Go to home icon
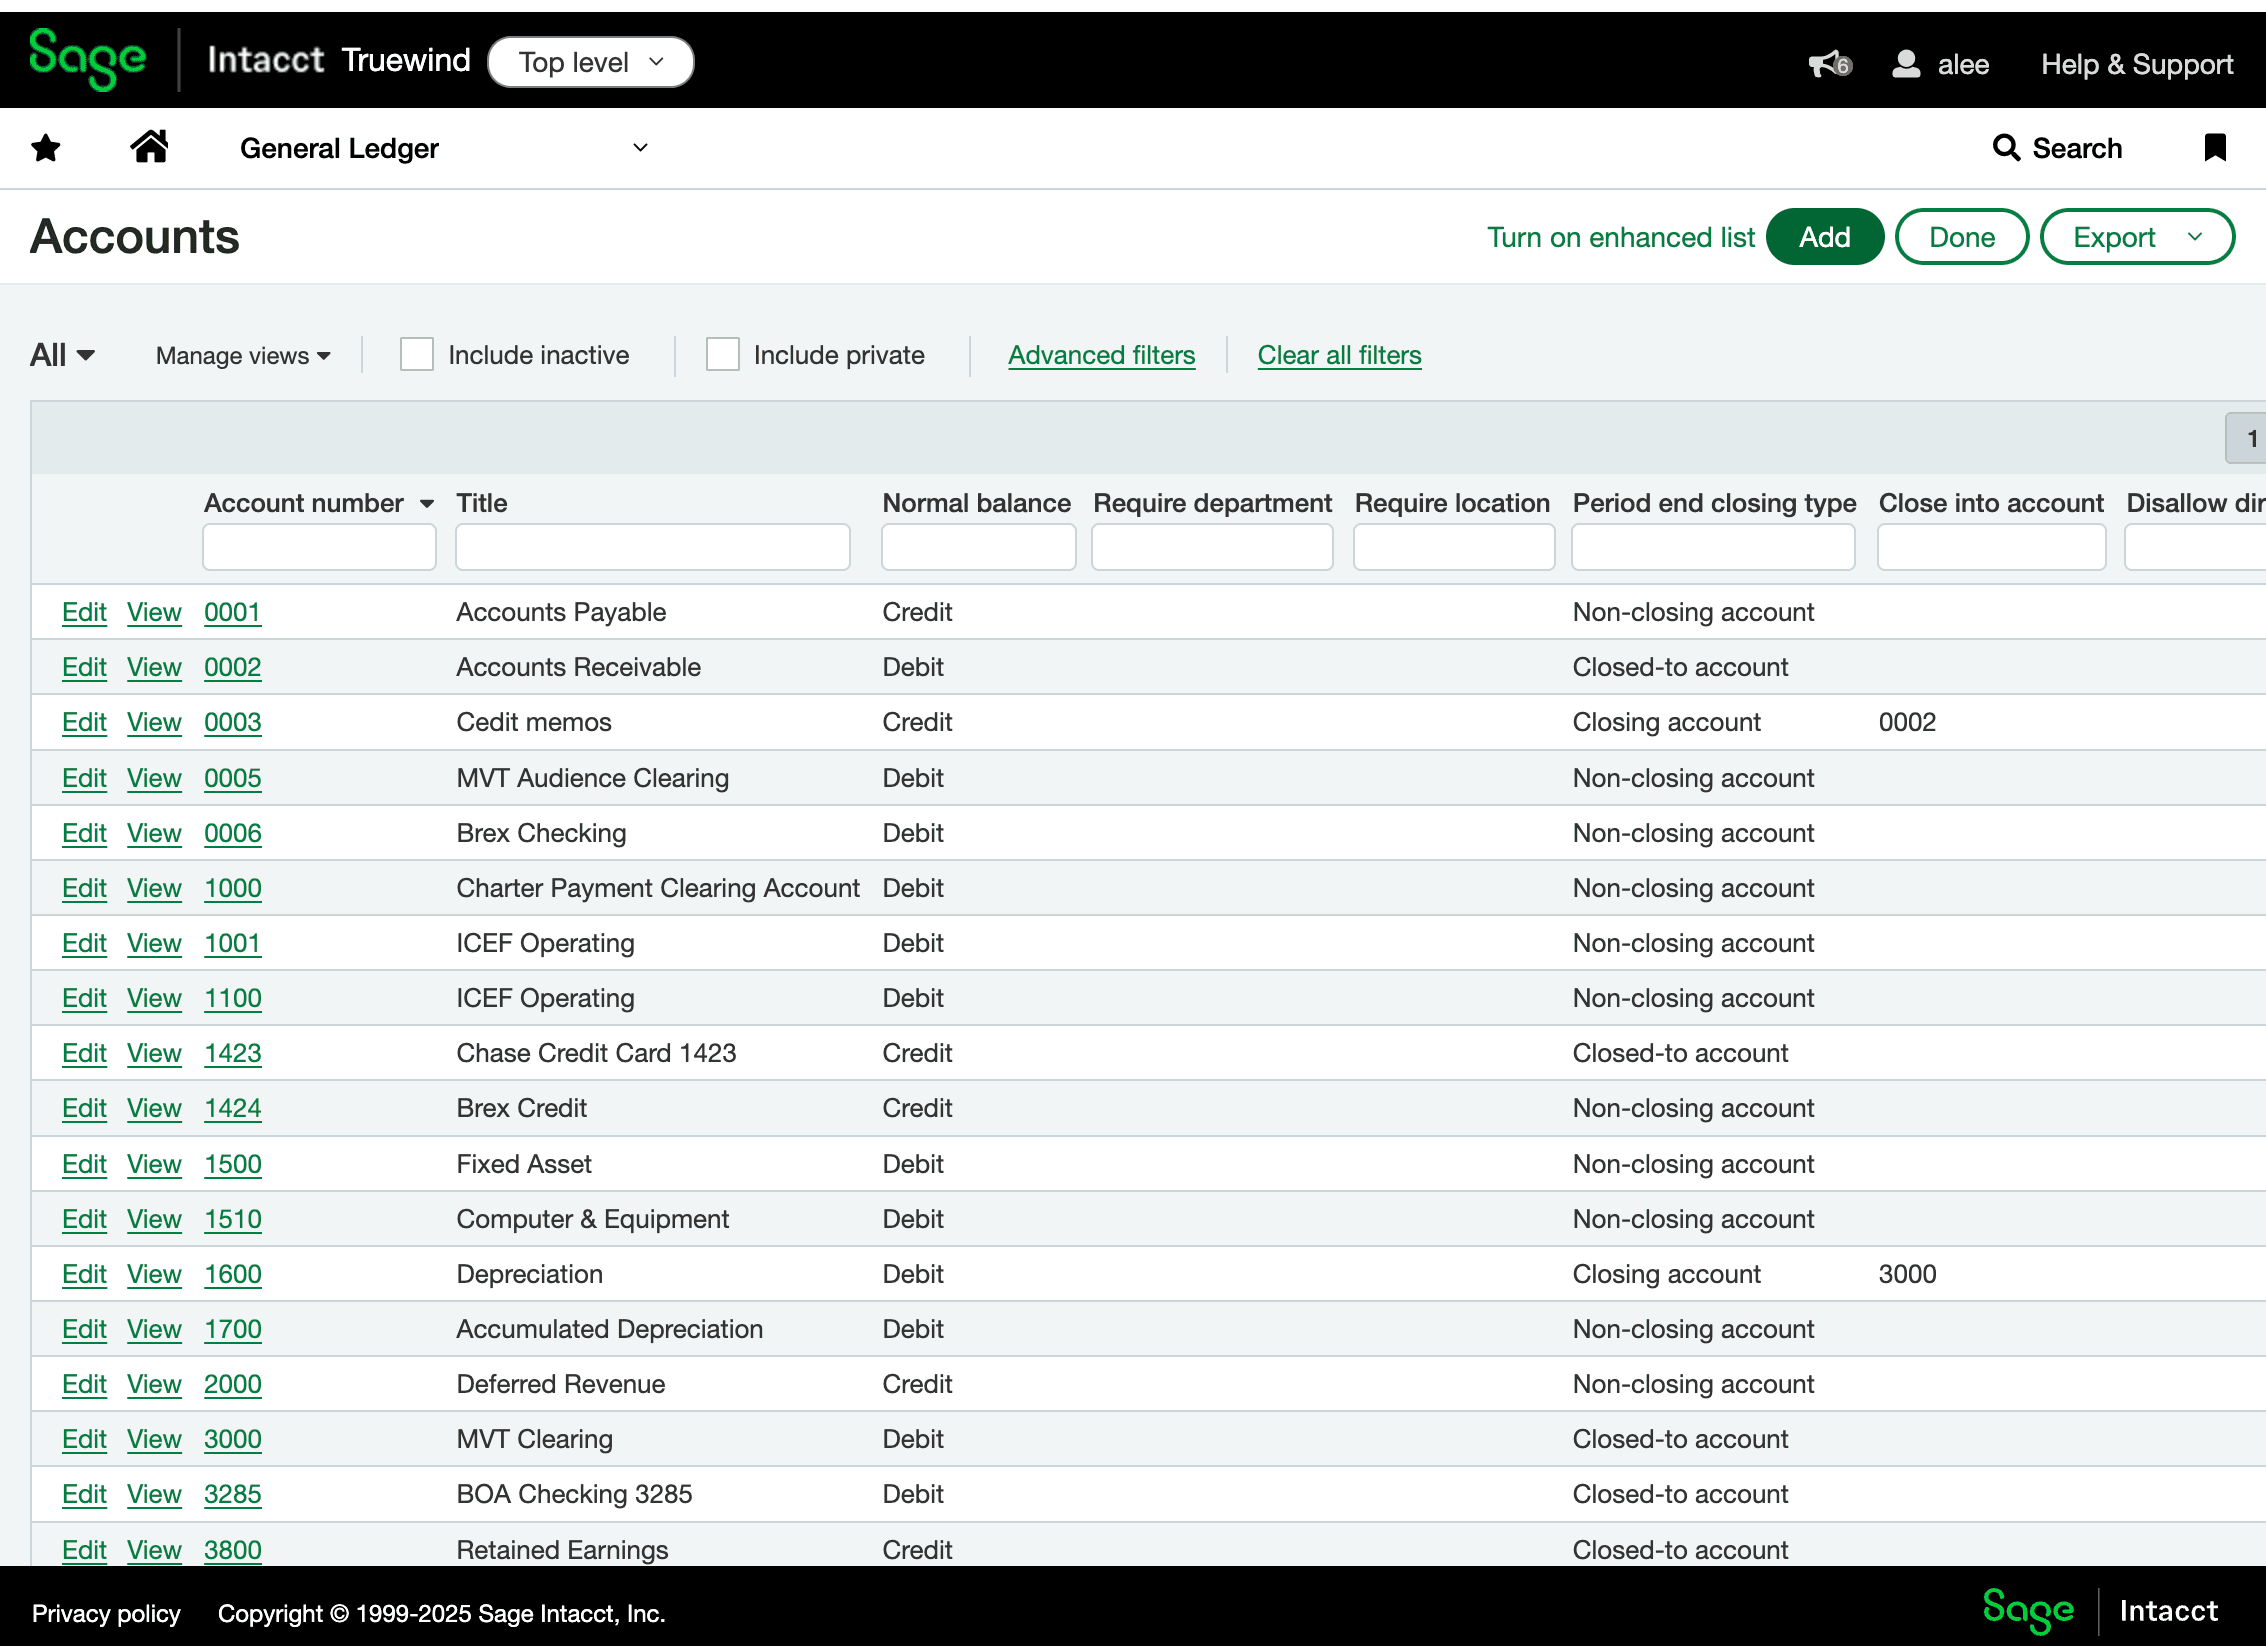Viewport: 2266px width, 1646px height. [150, 147]
